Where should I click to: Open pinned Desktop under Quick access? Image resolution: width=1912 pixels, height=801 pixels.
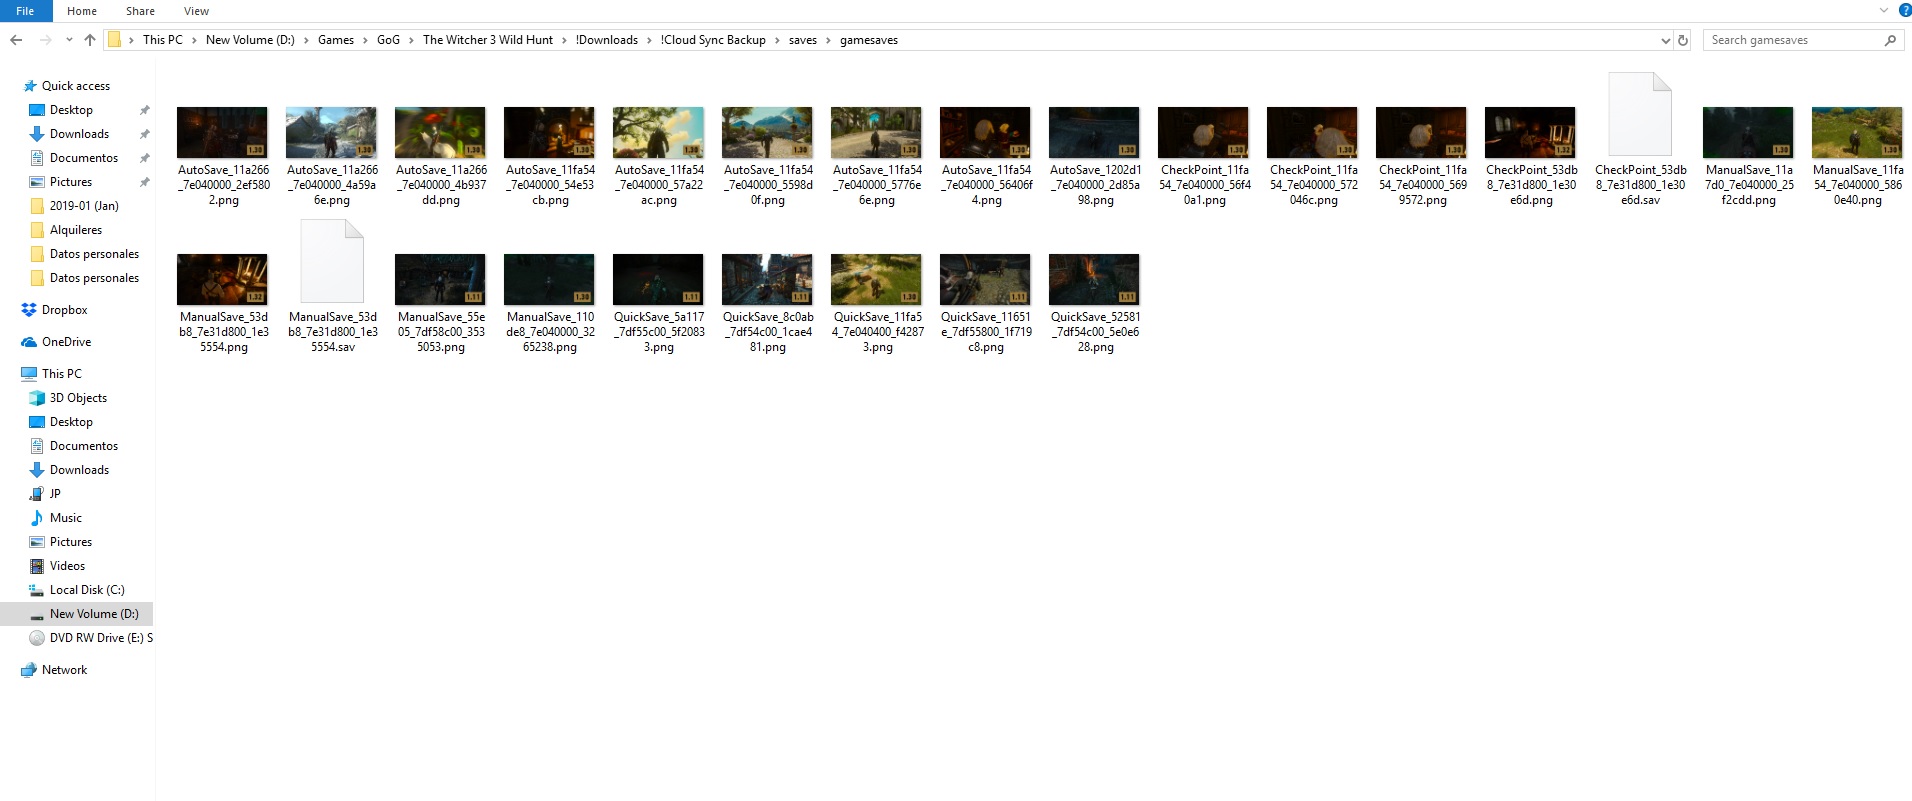click(x=71, y=110)
